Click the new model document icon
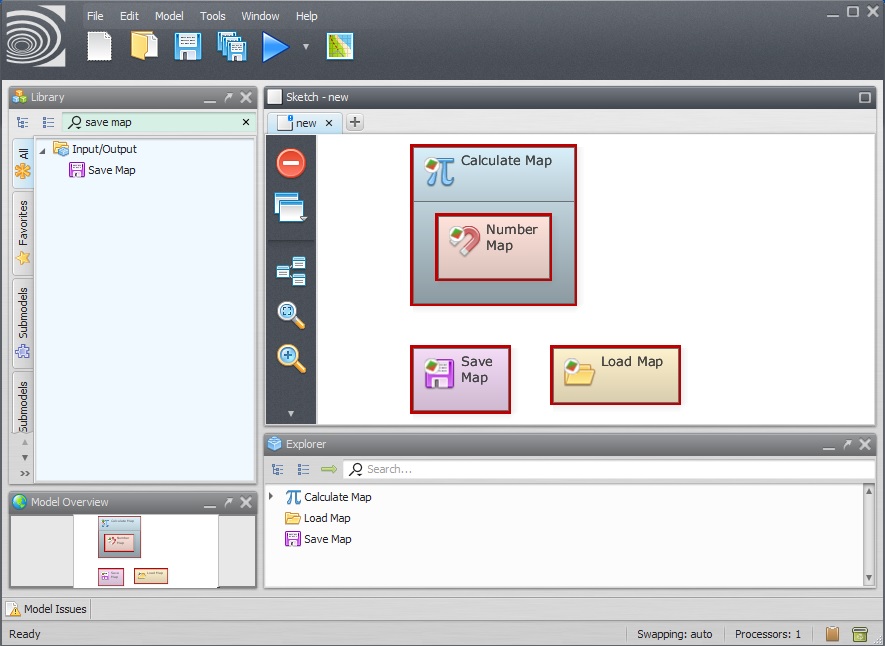The height and width of the screenshot is (646, 885). click(99, 46)
